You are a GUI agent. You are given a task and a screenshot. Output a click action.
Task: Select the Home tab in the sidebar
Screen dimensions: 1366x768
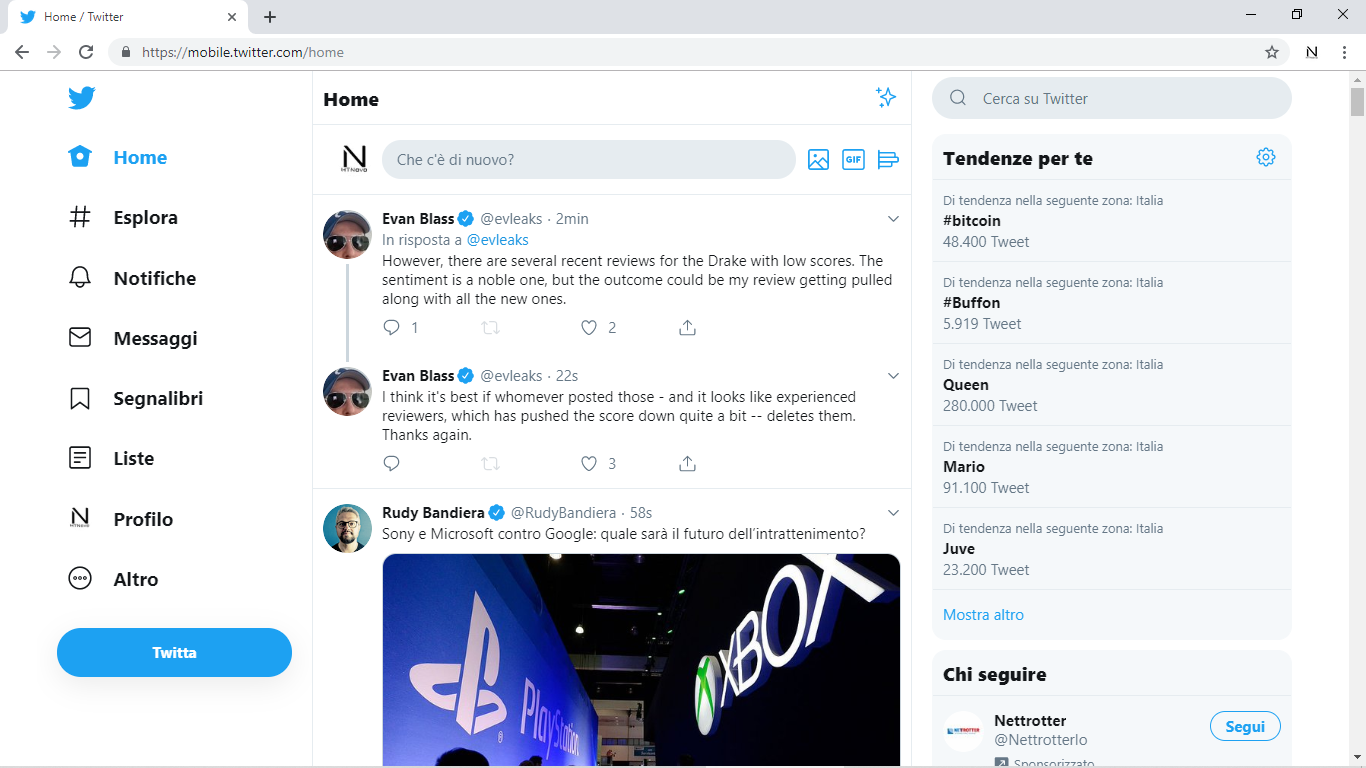point(140,157)
